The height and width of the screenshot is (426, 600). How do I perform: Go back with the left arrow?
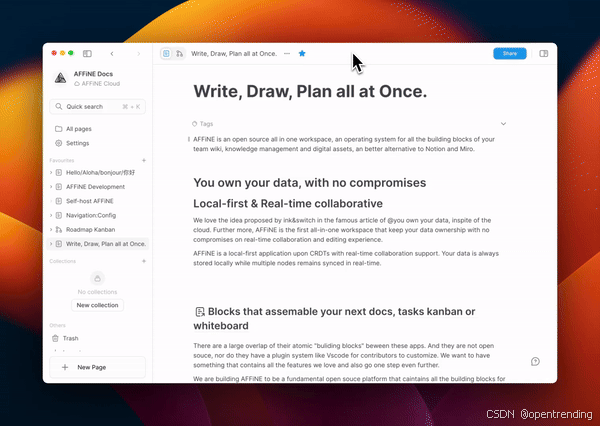tap(112, 54)
